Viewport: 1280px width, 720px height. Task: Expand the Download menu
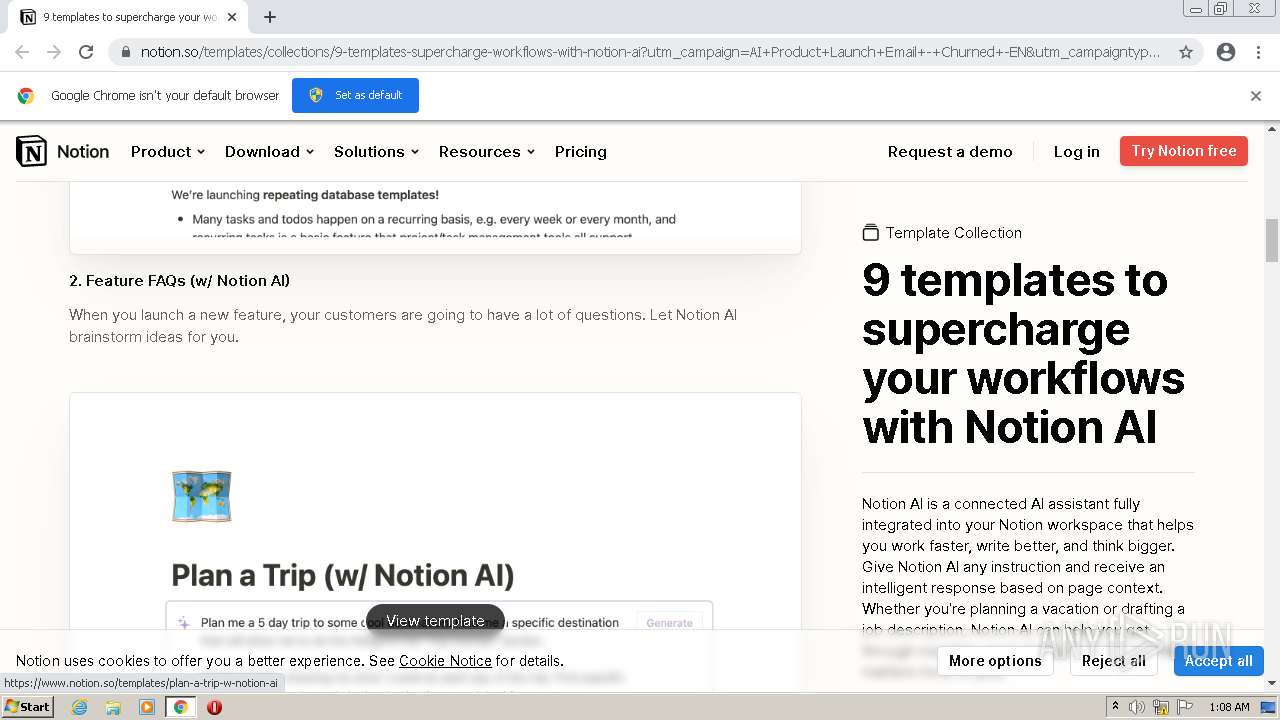coord(269,152)
